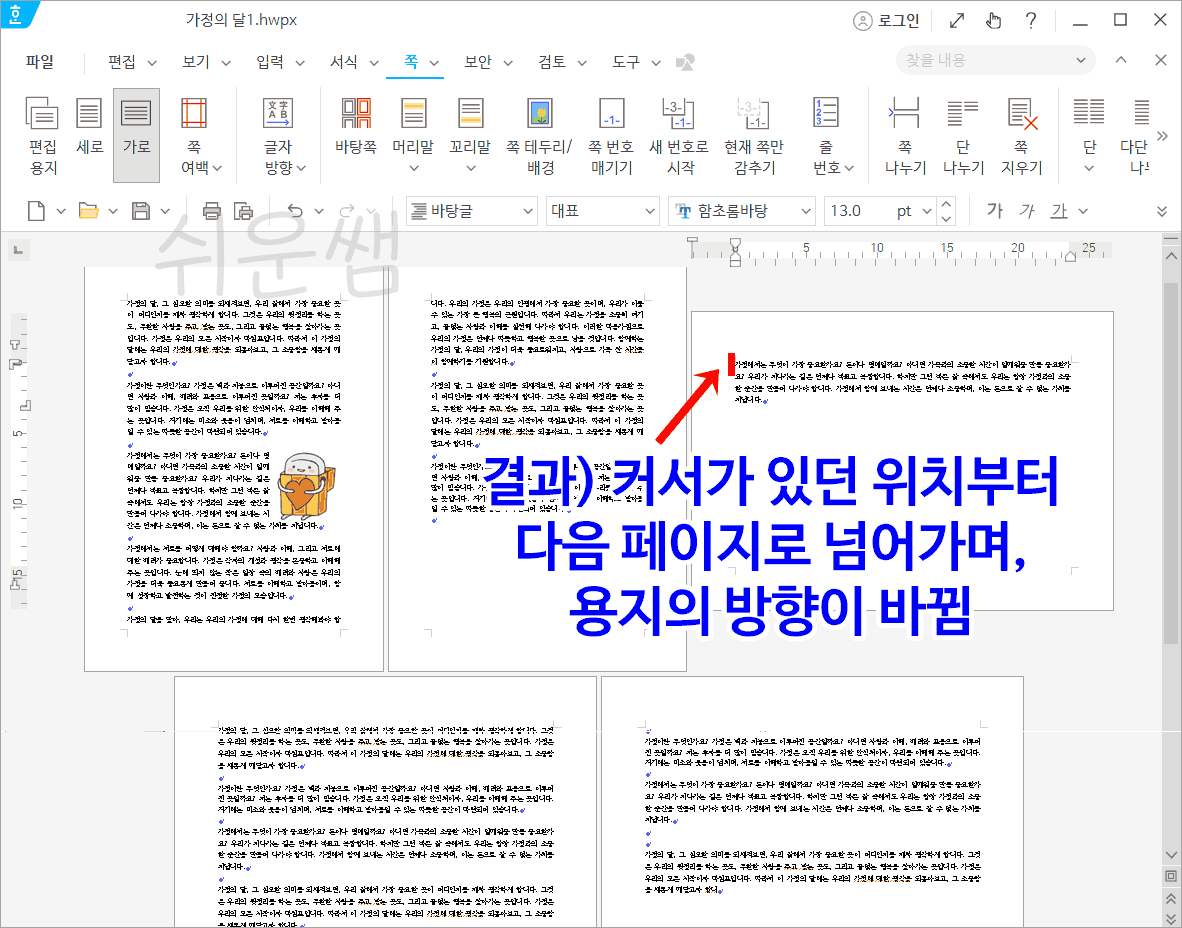The image size is (1182, 928).
Task: Insert a 쪽 나누기 page break
Action: [x=905, y=135]
